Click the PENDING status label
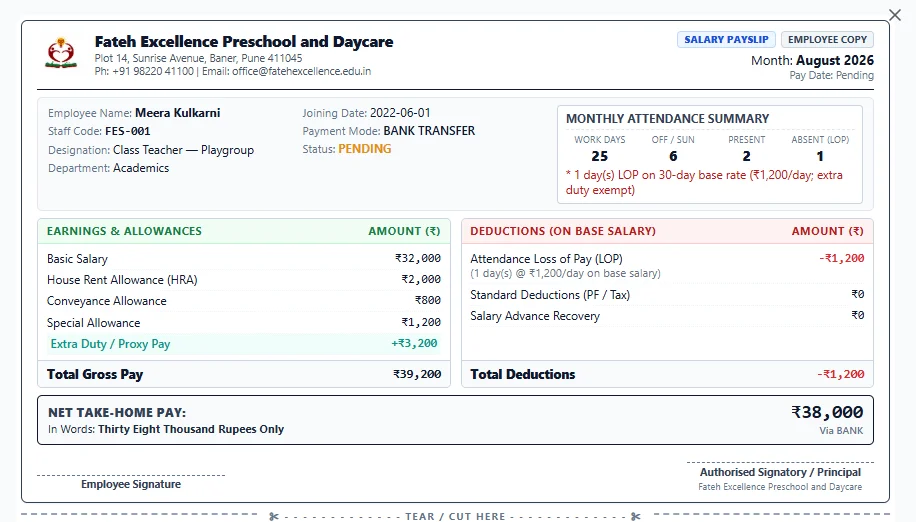The height and width of the screenshot is (522, 916). [x=365, y=149]
